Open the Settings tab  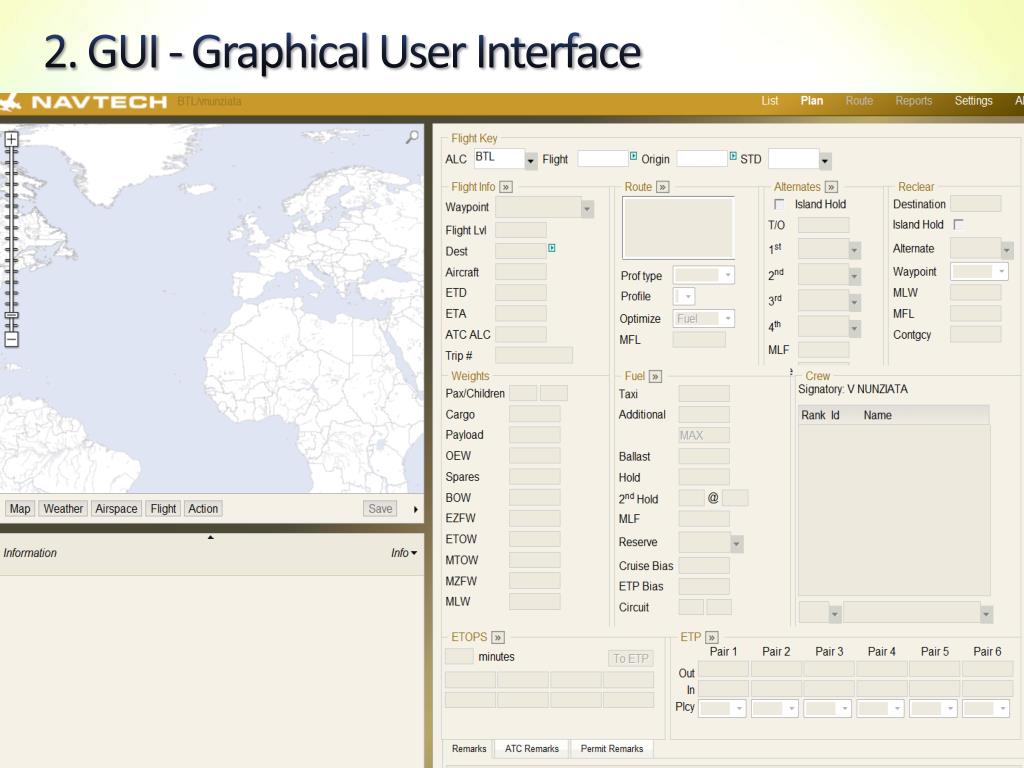click(973, 101)
